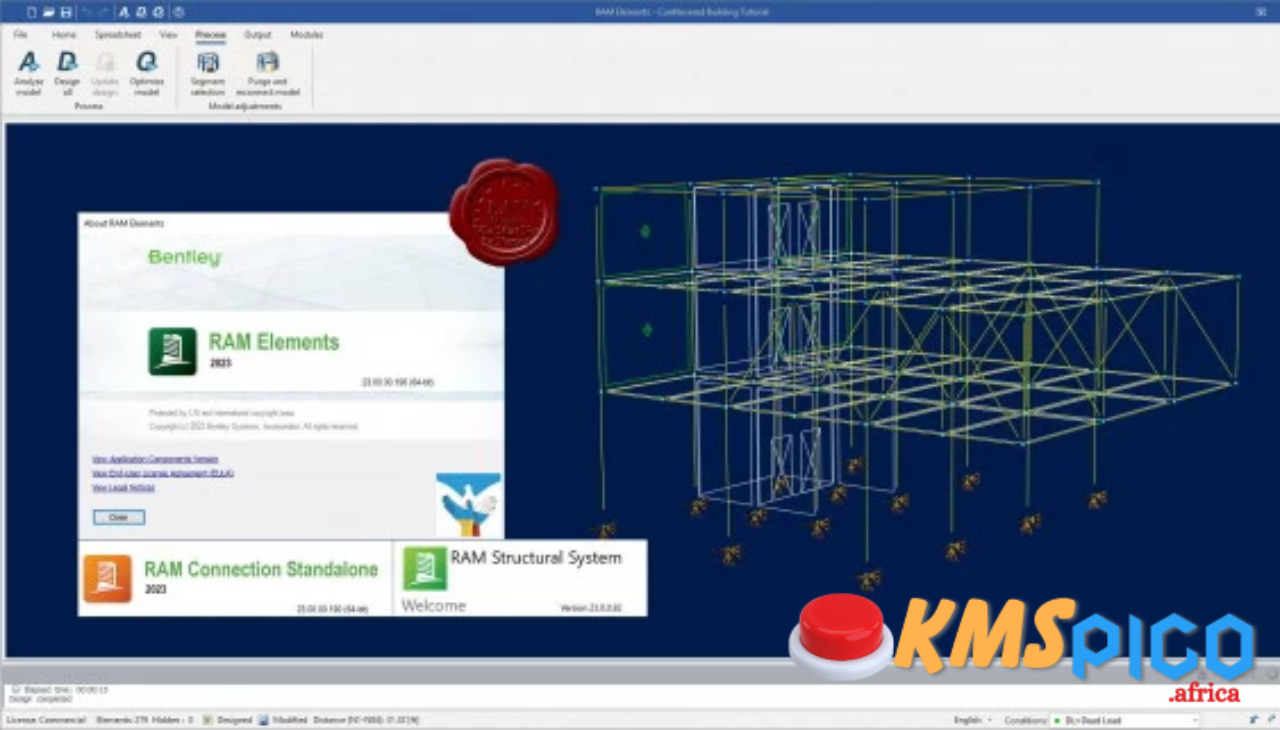The width and height of the screenshot is (1280, 730).
Task: Click the Analyze model ribbon icon
Action: pyautogui.click(x=29, y=63)
